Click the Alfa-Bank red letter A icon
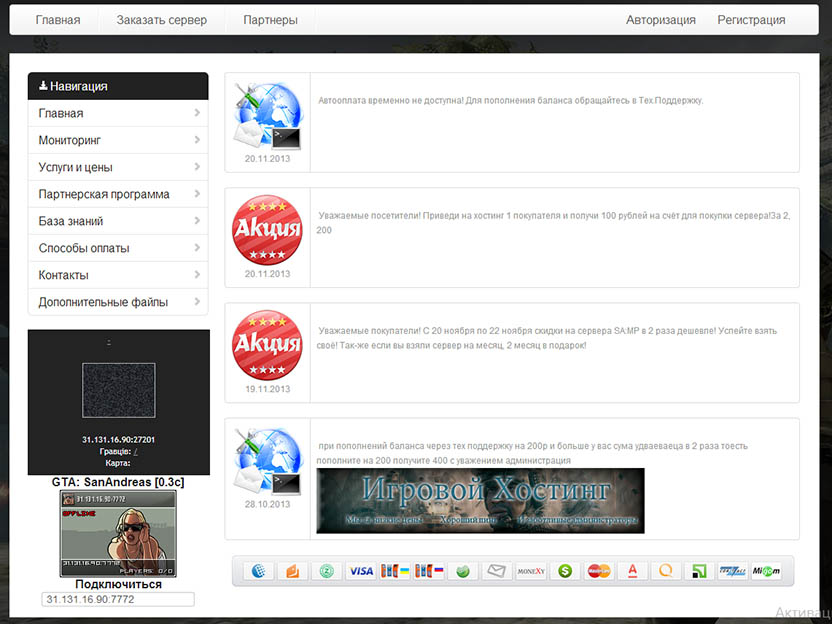The image size is (832, 624). point(631,571)
